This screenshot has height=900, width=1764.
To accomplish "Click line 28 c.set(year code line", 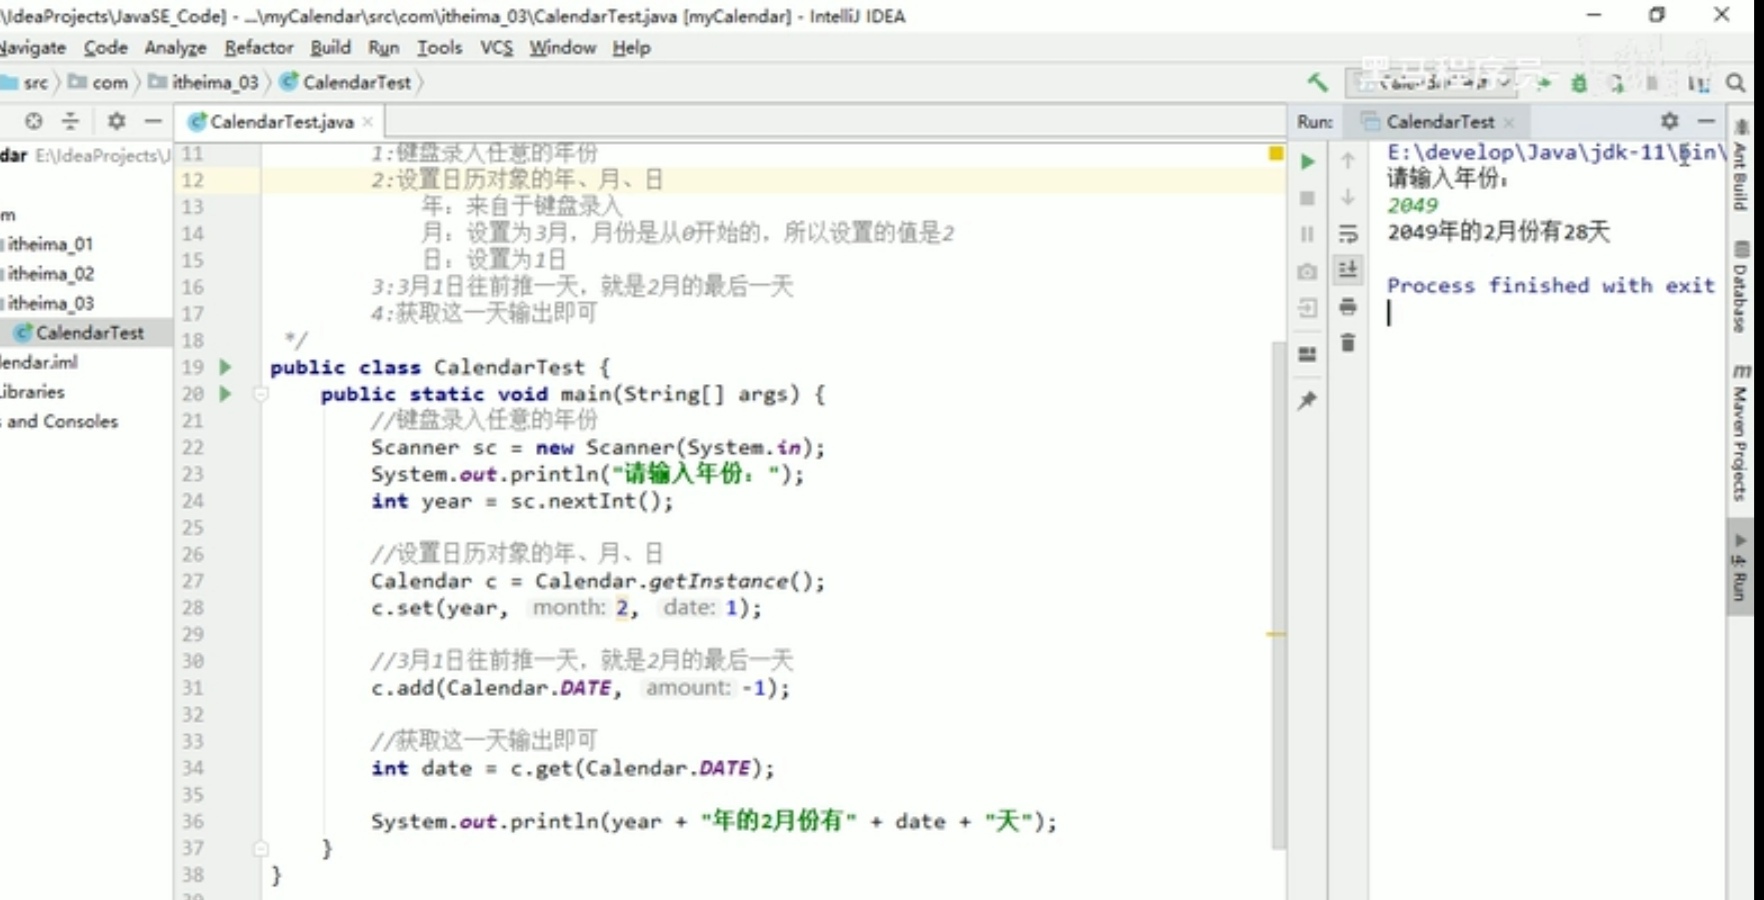I will click(x=565, y=608).
